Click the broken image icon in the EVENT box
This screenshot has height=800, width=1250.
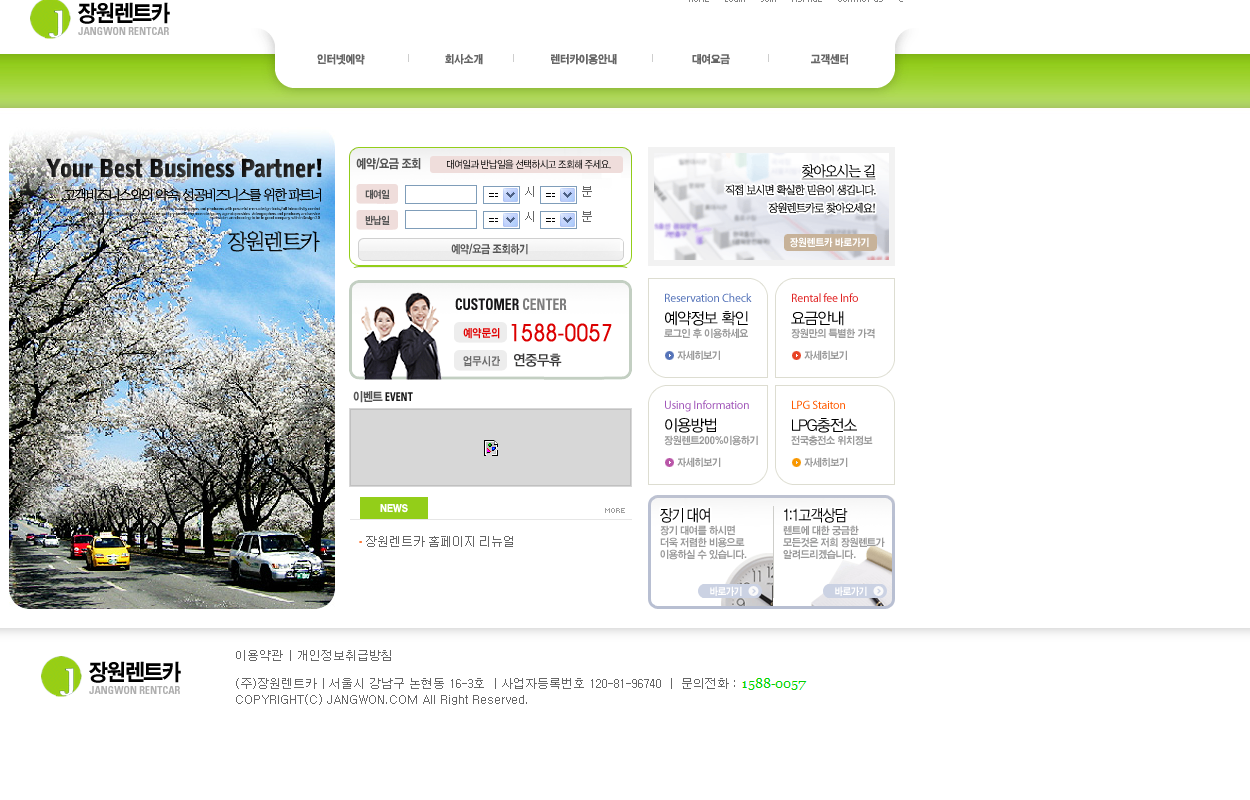(491, 448)
